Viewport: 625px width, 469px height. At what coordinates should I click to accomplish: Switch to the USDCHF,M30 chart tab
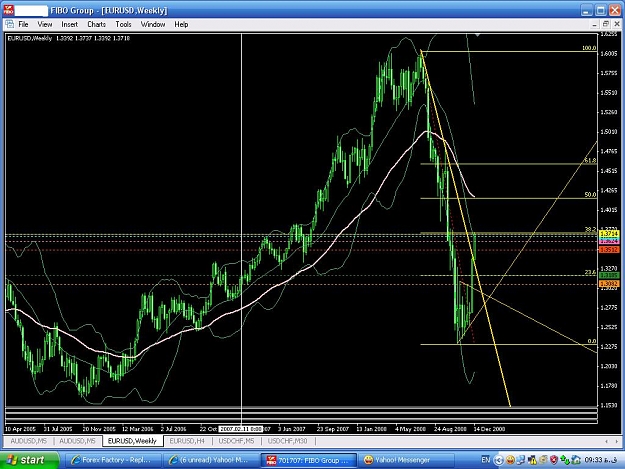[x=287, y=441]
